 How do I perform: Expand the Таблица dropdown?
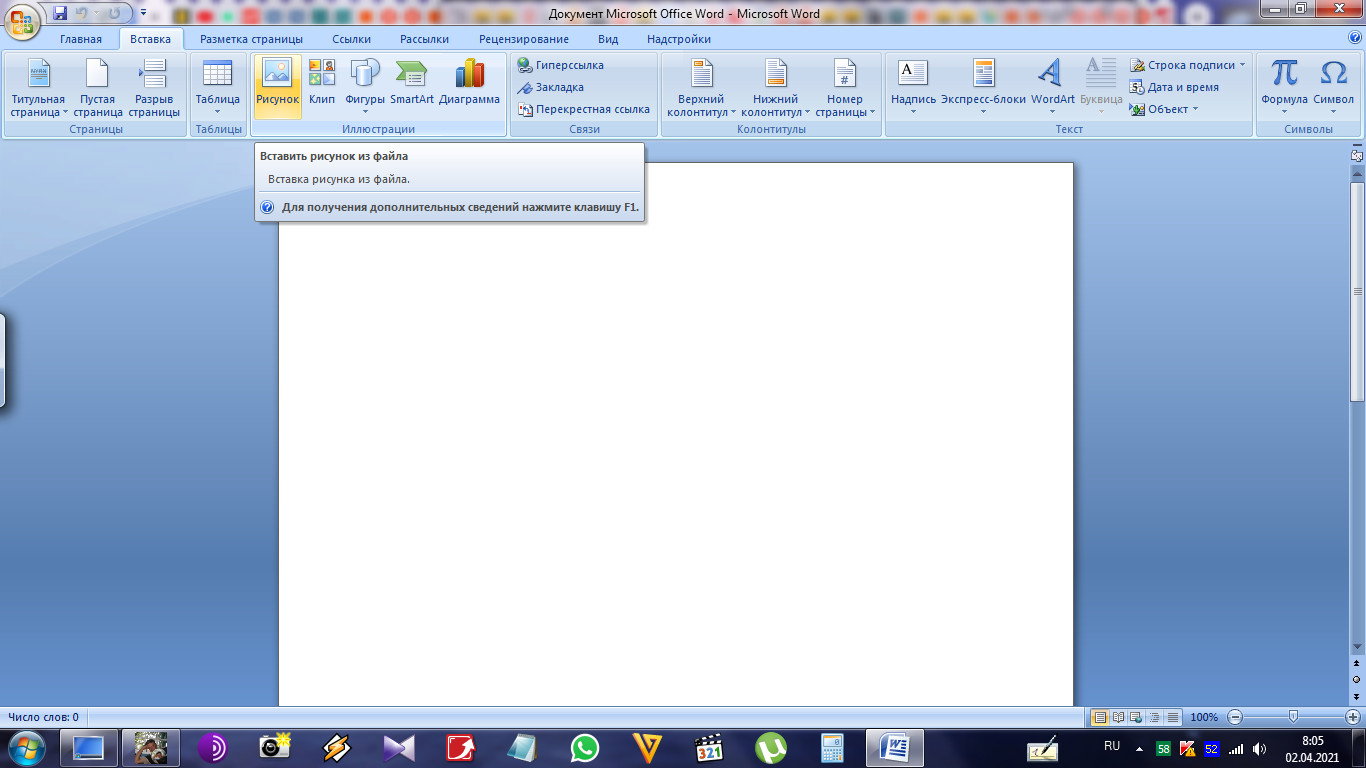(217, 86)
